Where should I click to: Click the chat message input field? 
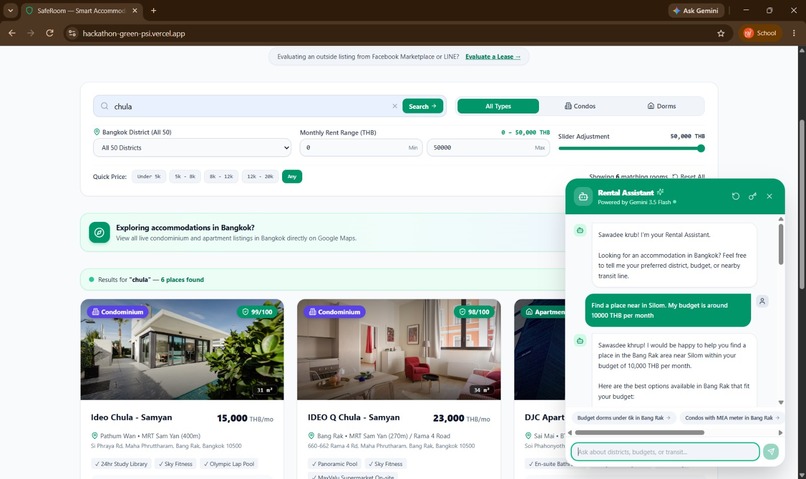click(x=665, y=452)
